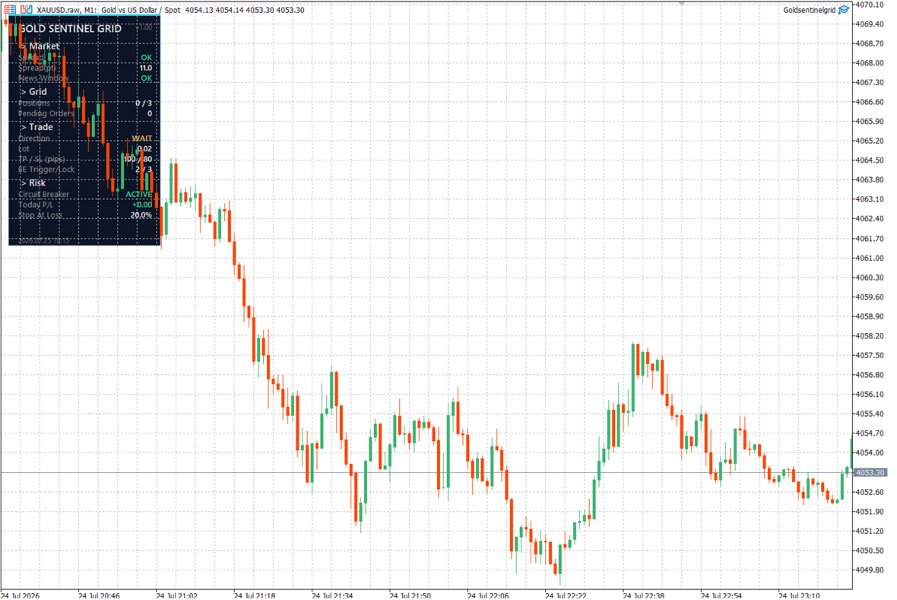This screenshot has height=600, width=897.
Task: Click the Direction label
Action: (x=34, y=138)
